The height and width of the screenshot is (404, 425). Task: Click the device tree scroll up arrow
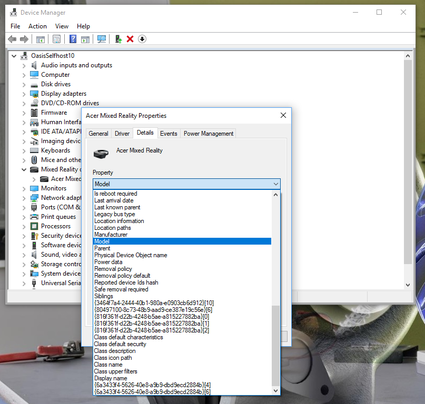tap(408, 56)
